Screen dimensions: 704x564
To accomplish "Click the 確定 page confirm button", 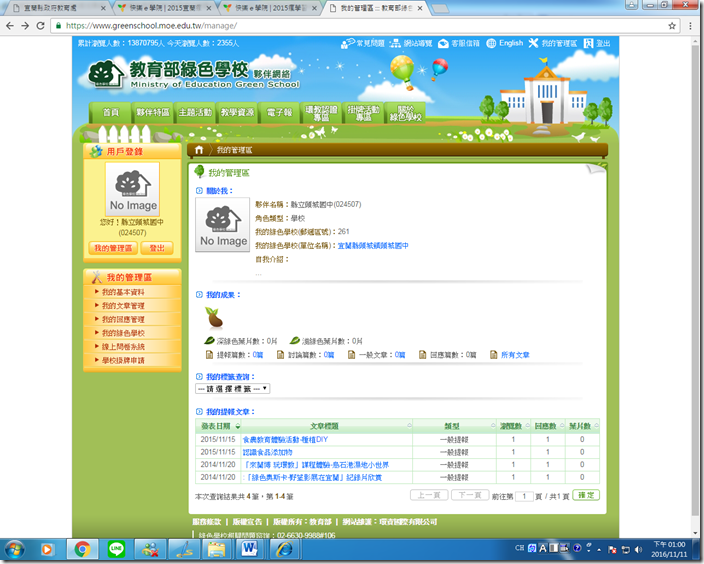I will coord(587,495).
